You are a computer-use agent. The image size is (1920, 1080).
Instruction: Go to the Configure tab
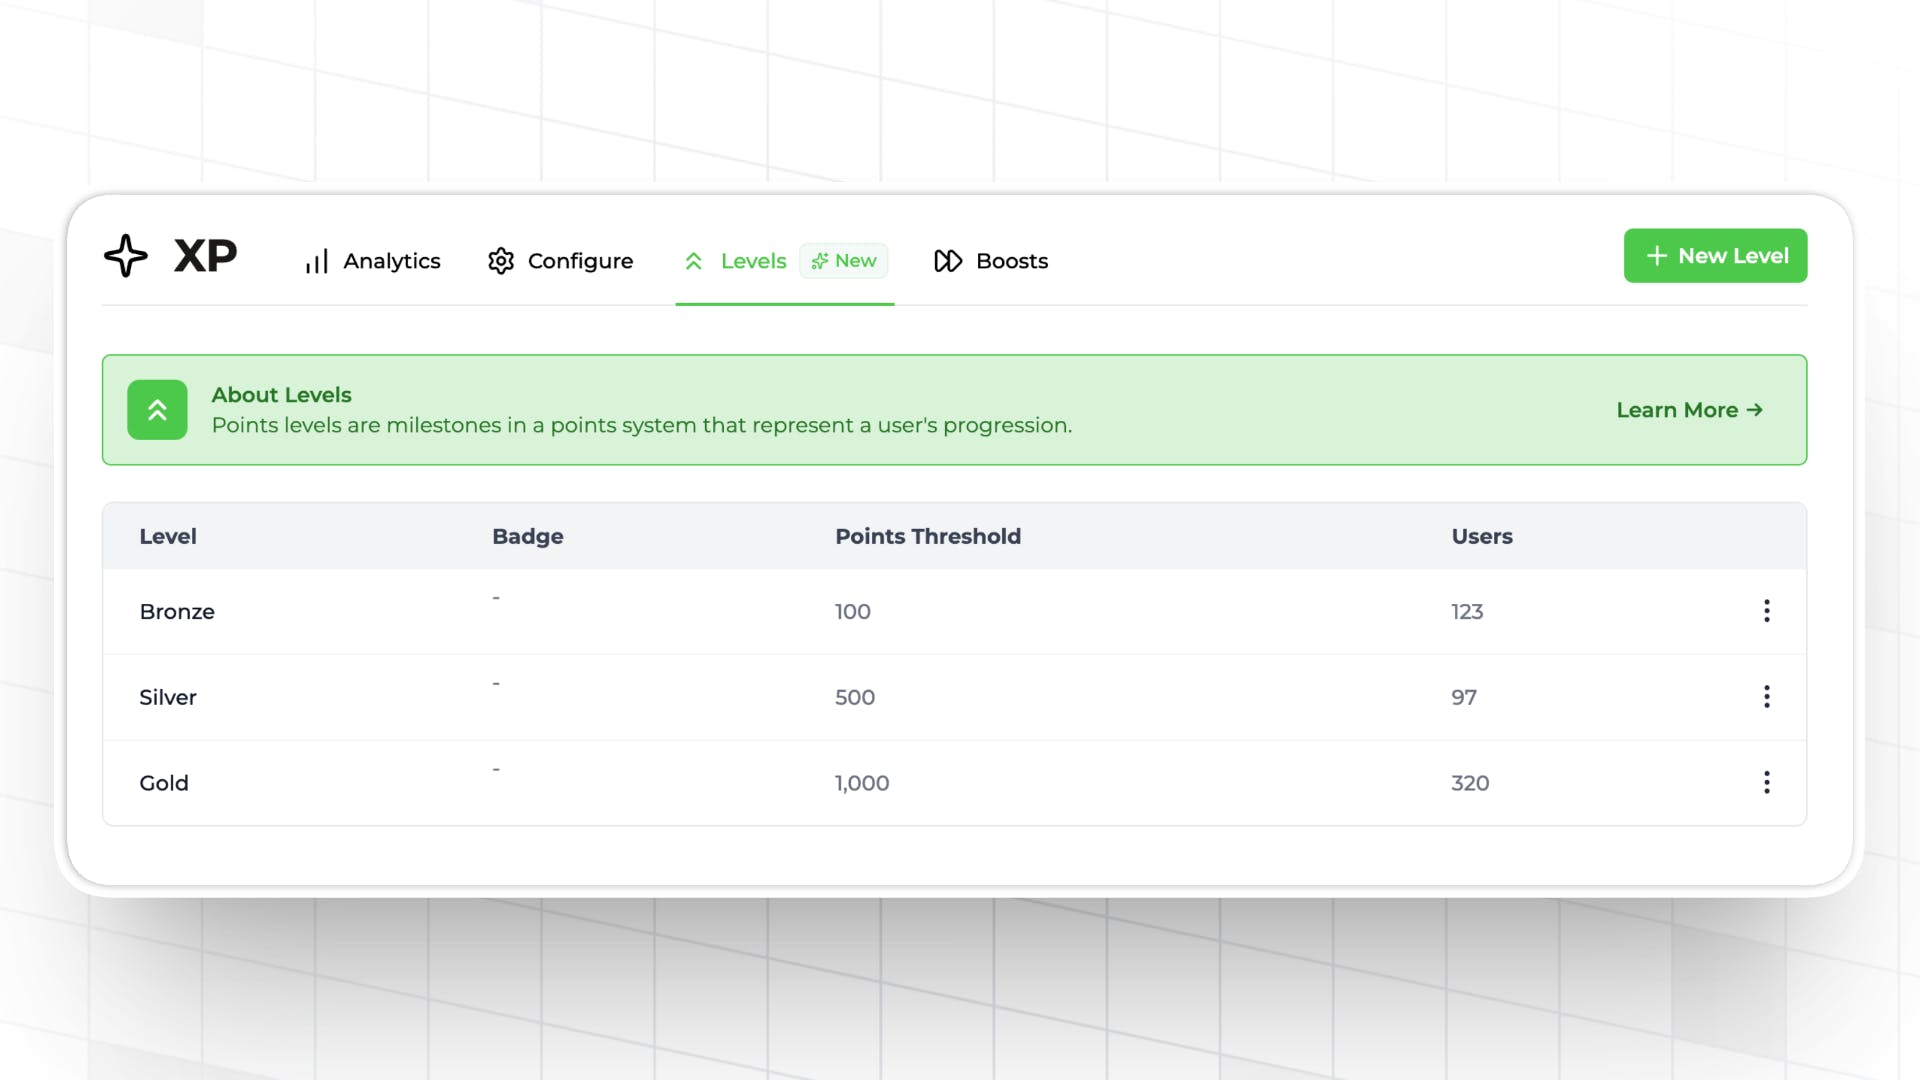point(580,261)
